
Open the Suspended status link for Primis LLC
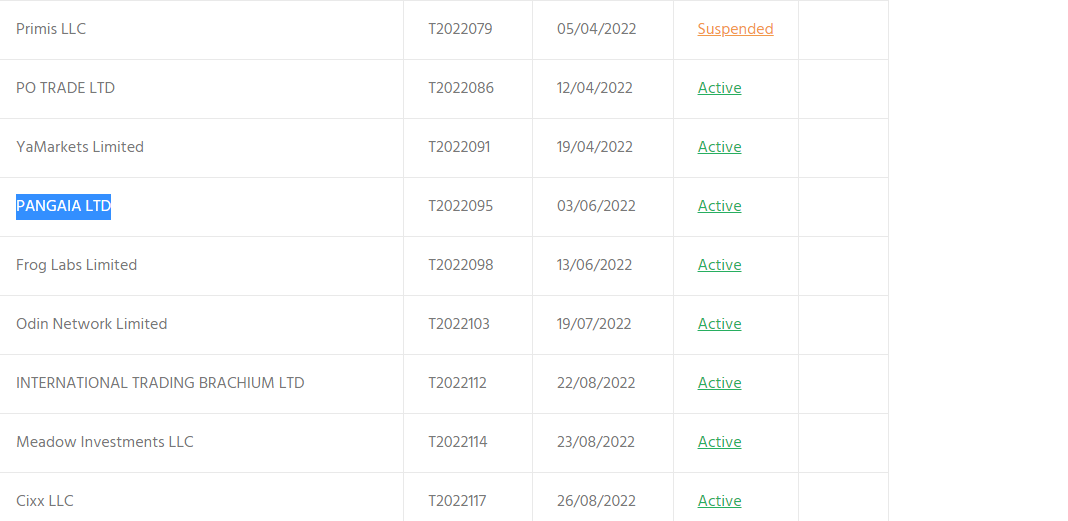tap(735, 29)
